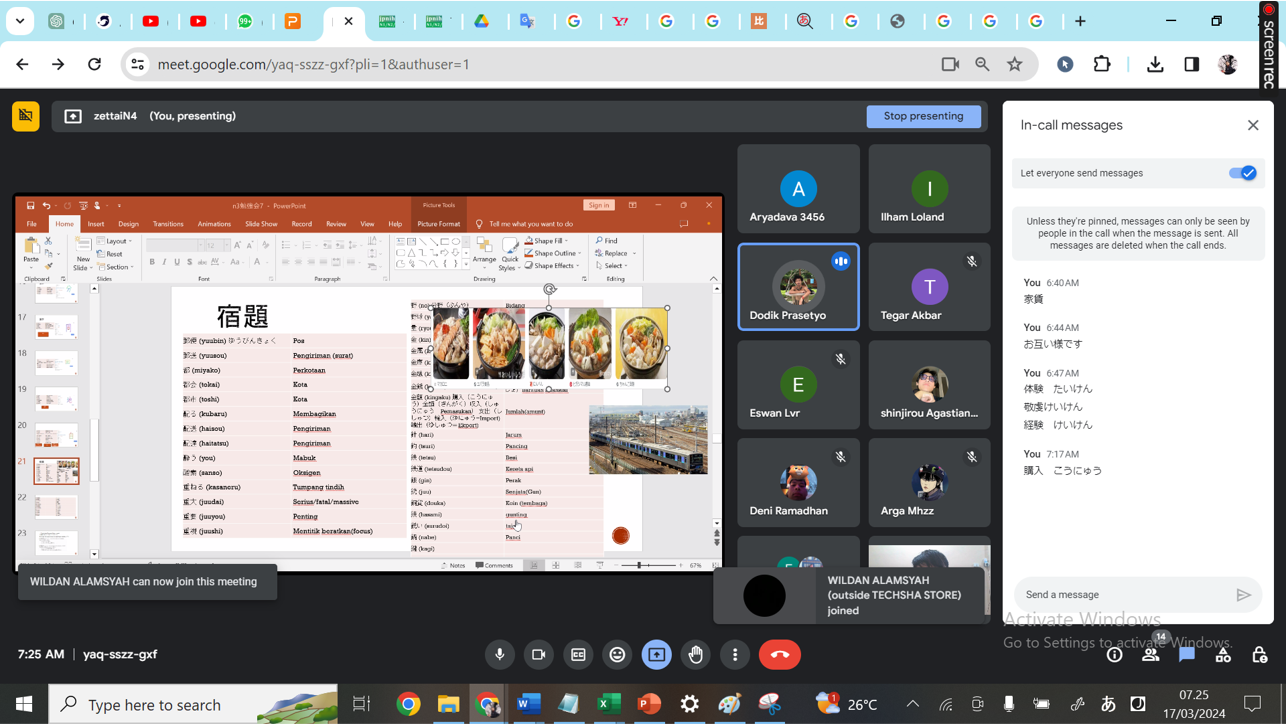The height and width of the screenshot is (724, 1286).
Task: Raise hand in the meeting
Action: [x=696, y=654]
